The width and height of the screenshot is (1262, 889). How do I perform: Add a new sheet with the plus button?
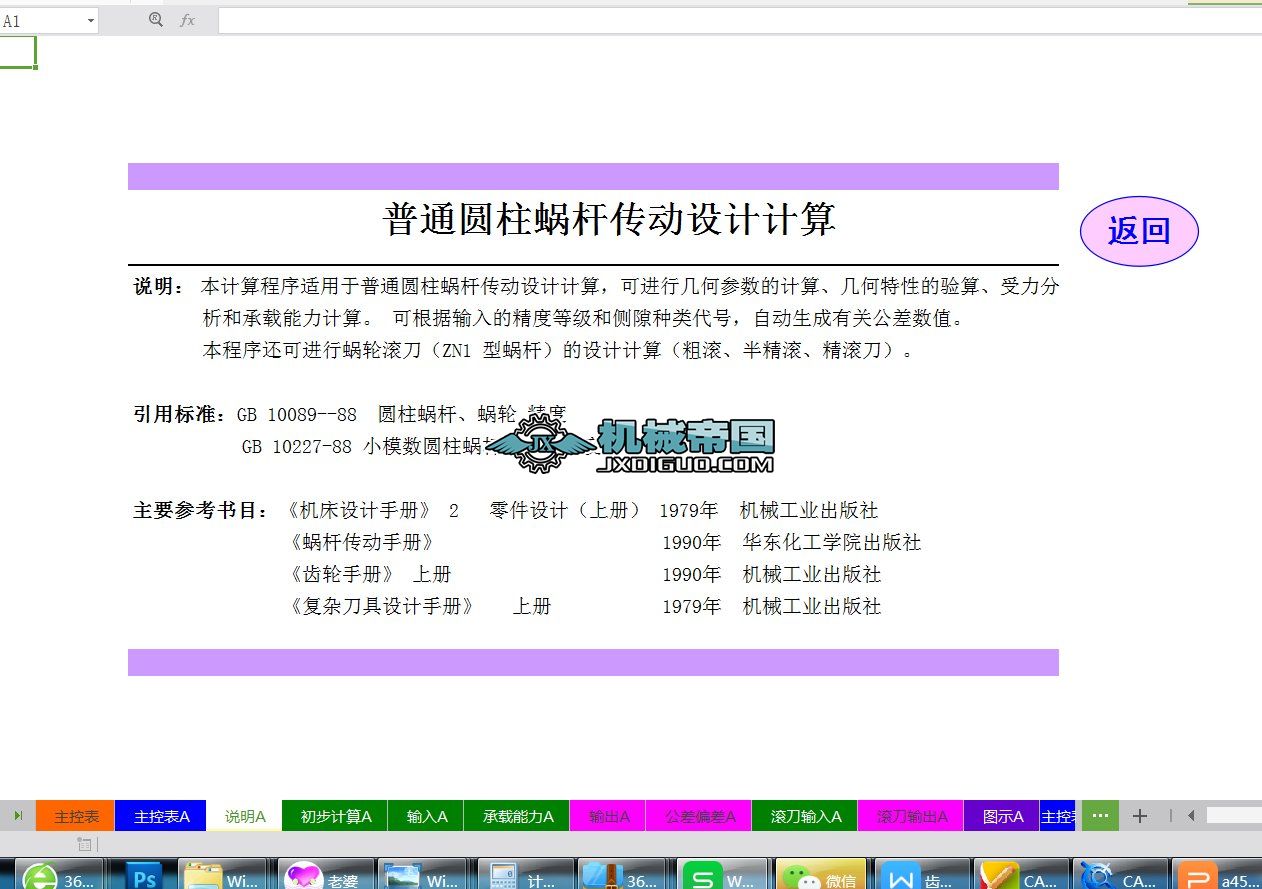click(1139, 816)
